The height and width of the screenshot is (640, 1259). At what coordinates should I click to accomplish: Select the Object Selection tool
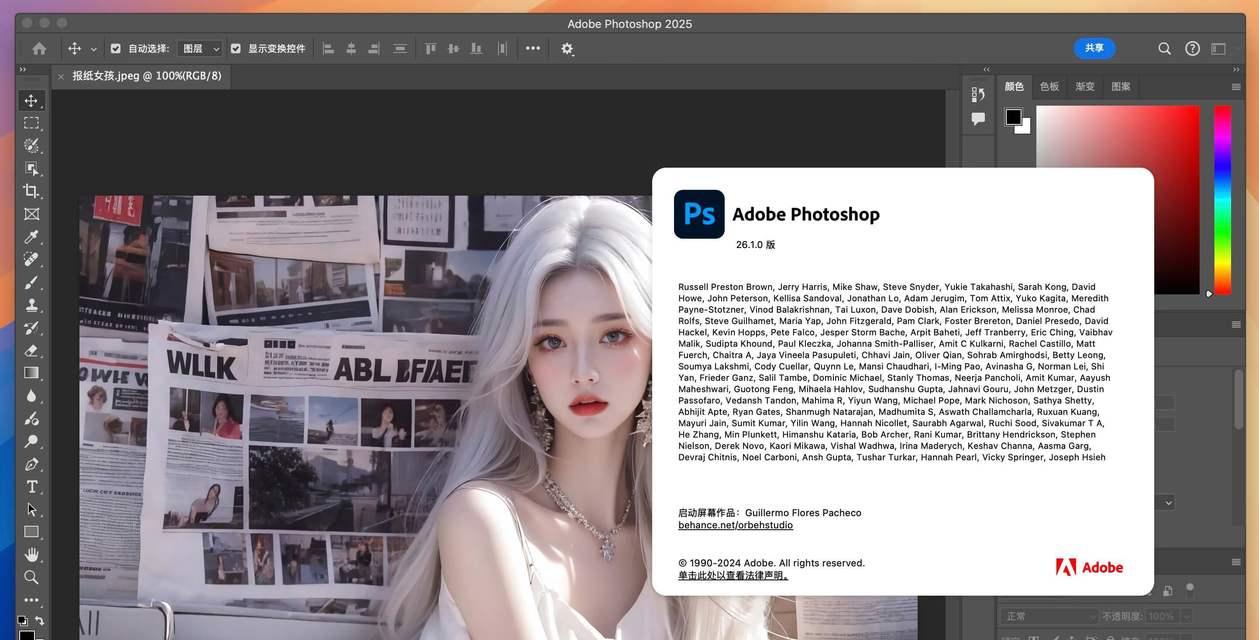[x=31, y=168]
